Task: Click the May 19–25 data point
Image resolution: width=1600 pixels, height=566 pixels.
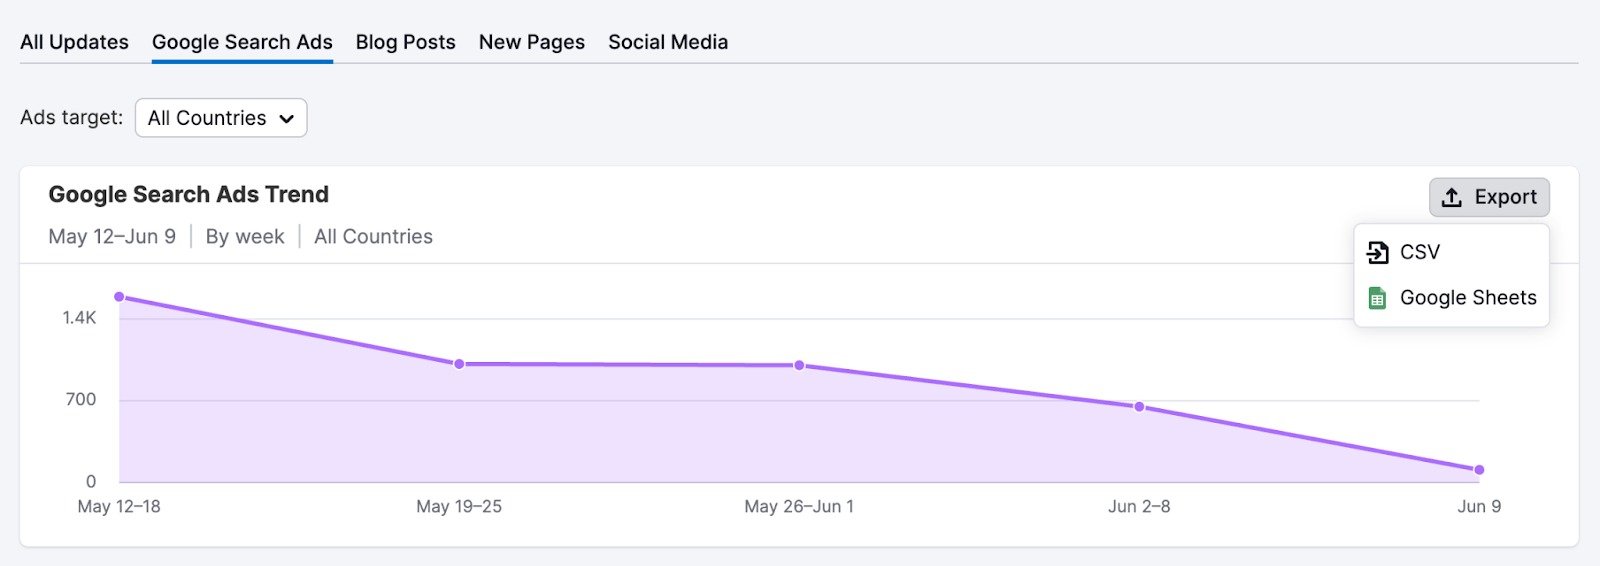Action: click(459, 364)
